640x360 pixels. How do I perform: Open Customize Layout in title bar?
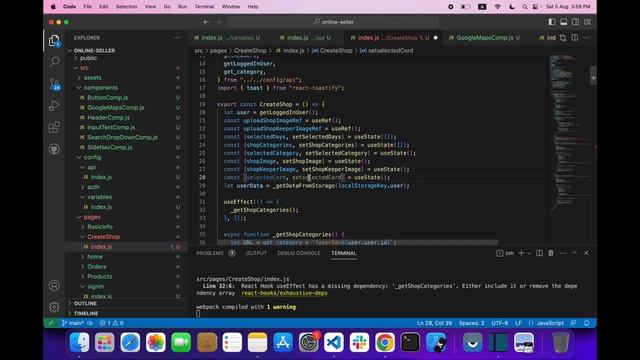[x=587, y=22]
